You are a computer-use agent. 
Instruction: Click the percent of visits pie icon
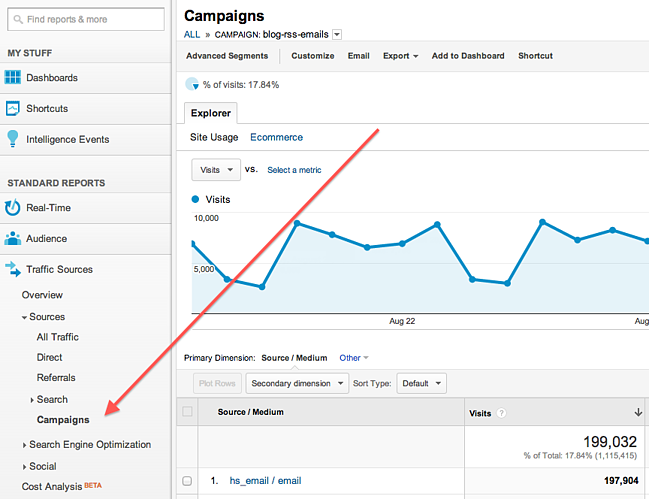192,84
